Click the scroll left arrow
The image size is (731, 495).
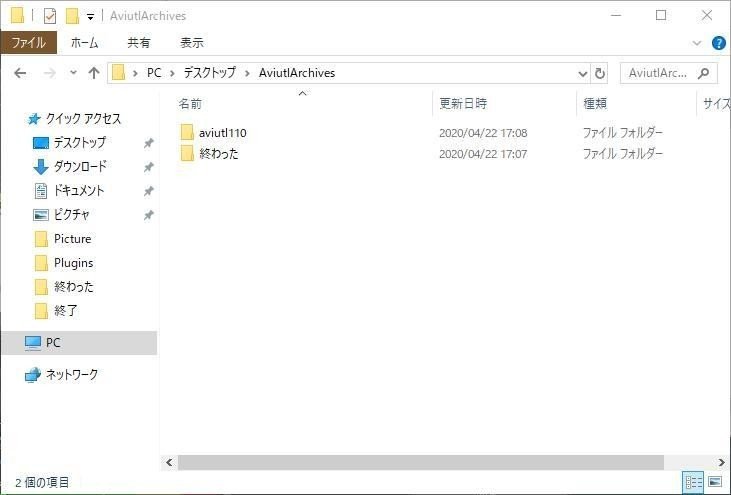pyautogui.click(x=169, y=462)
